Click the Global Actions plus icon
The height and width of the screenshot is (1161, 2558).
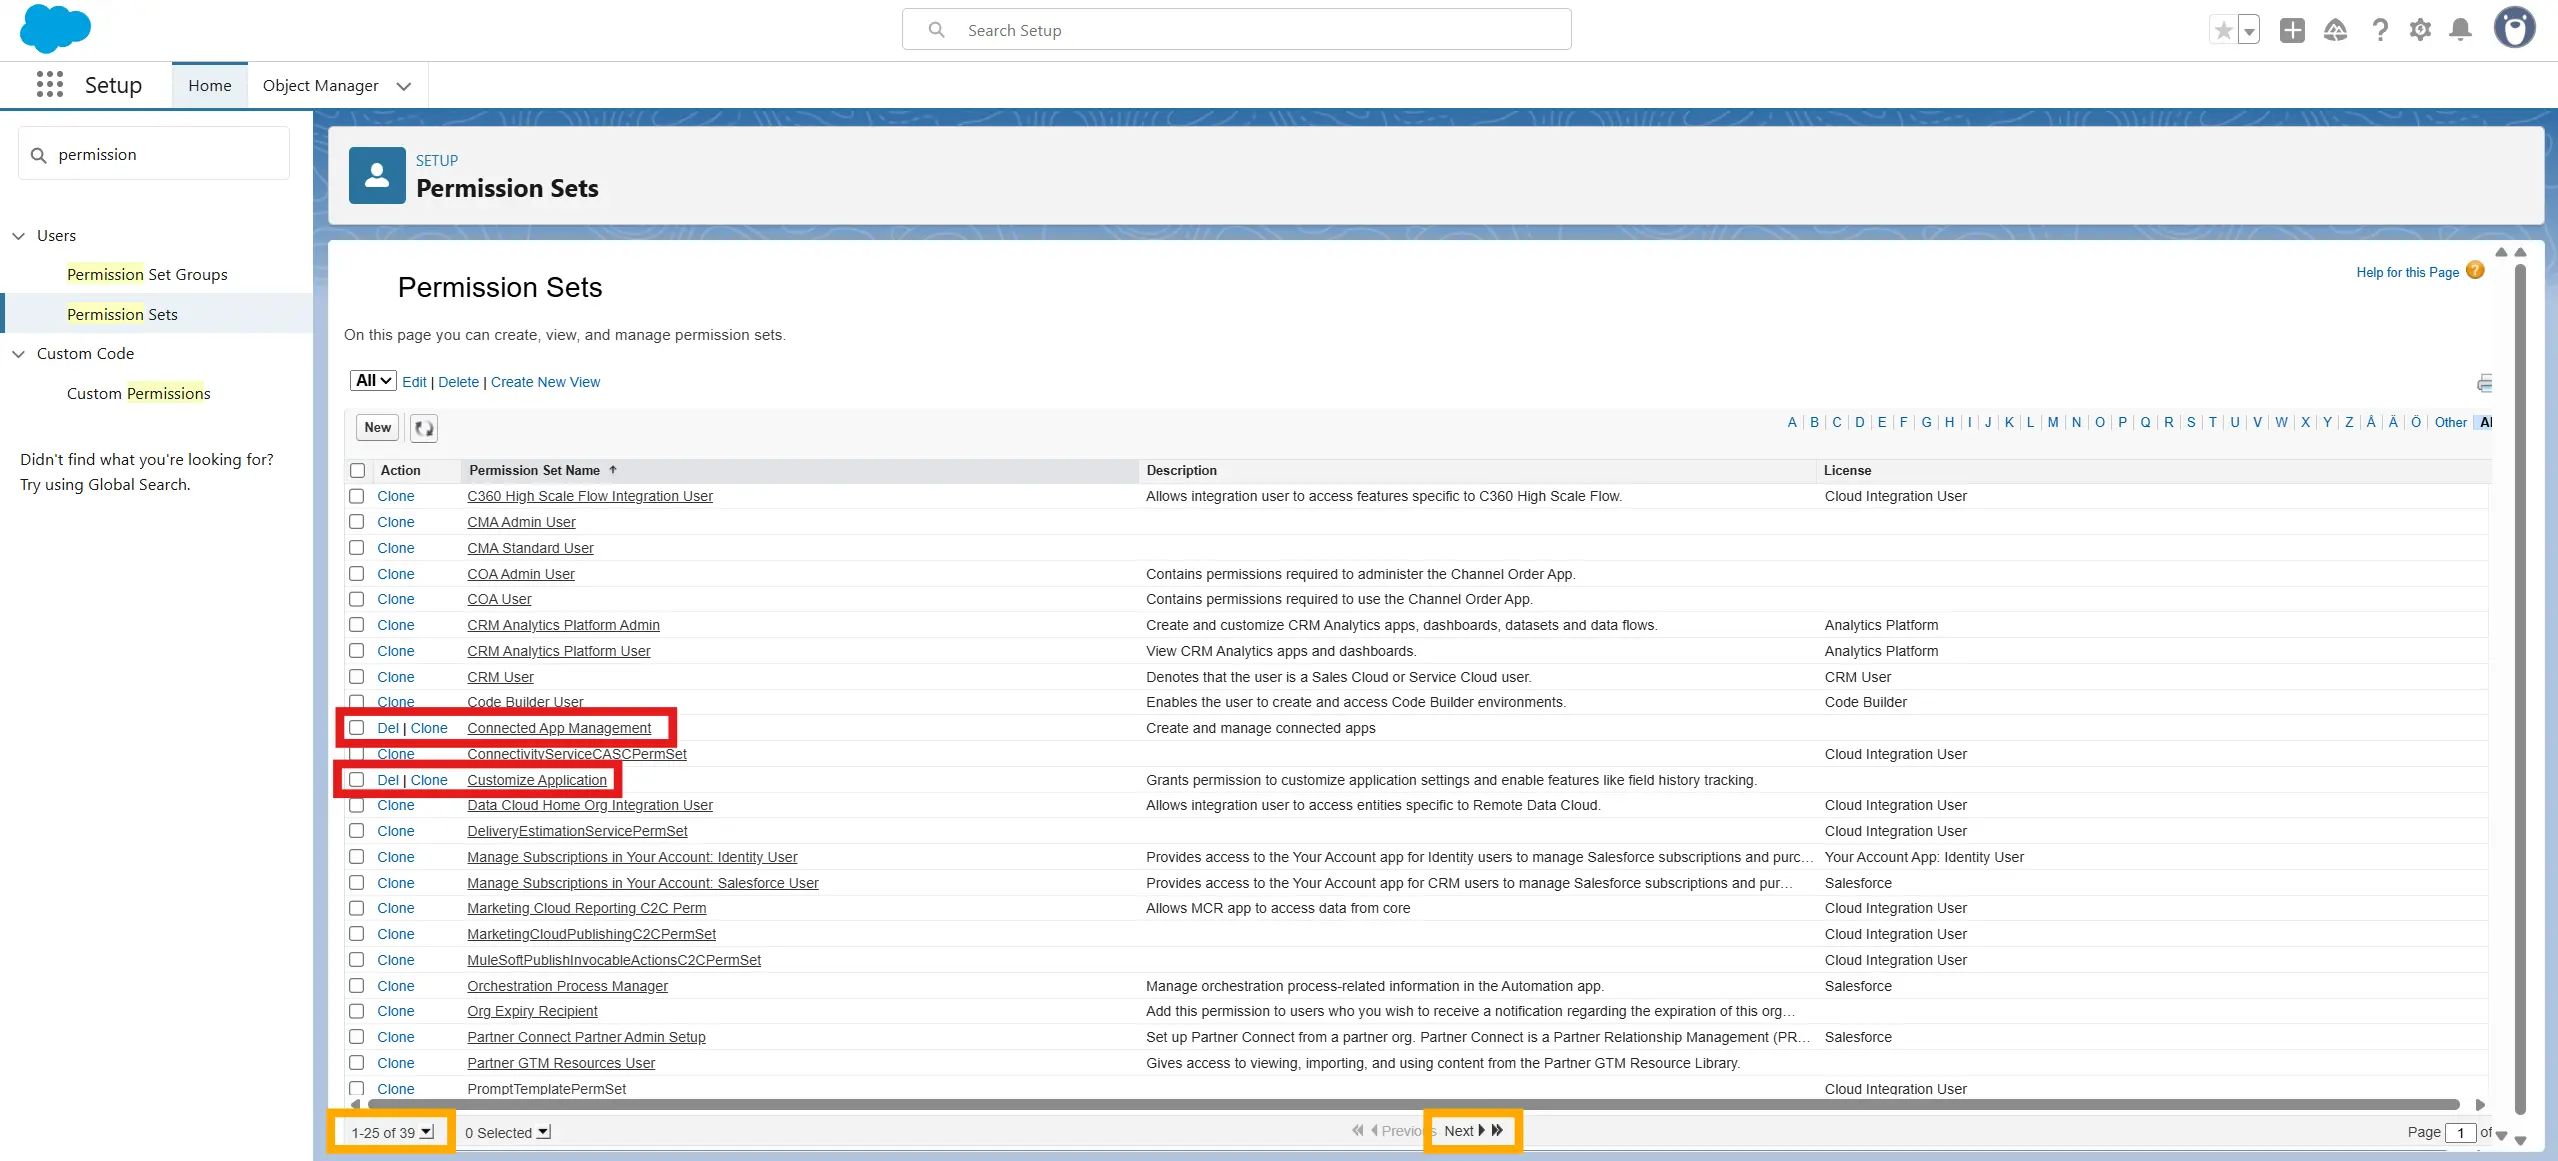tap(2292, 30)
